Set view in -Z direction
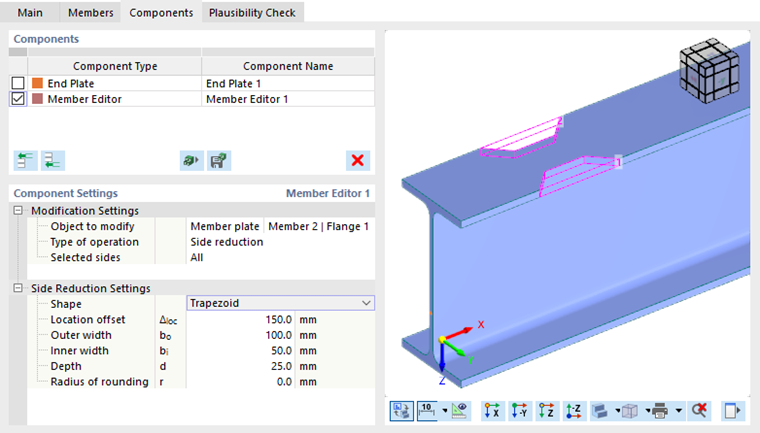This screenshot has width=760, height=433. click(573, 411)
